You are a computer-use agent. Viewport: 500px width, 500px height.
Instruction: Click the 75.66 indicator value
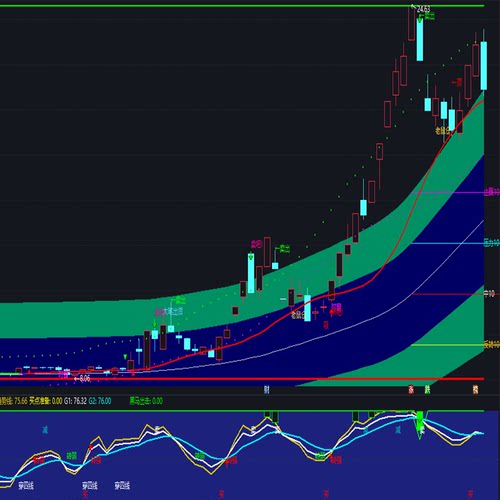(x=21, y=401)
